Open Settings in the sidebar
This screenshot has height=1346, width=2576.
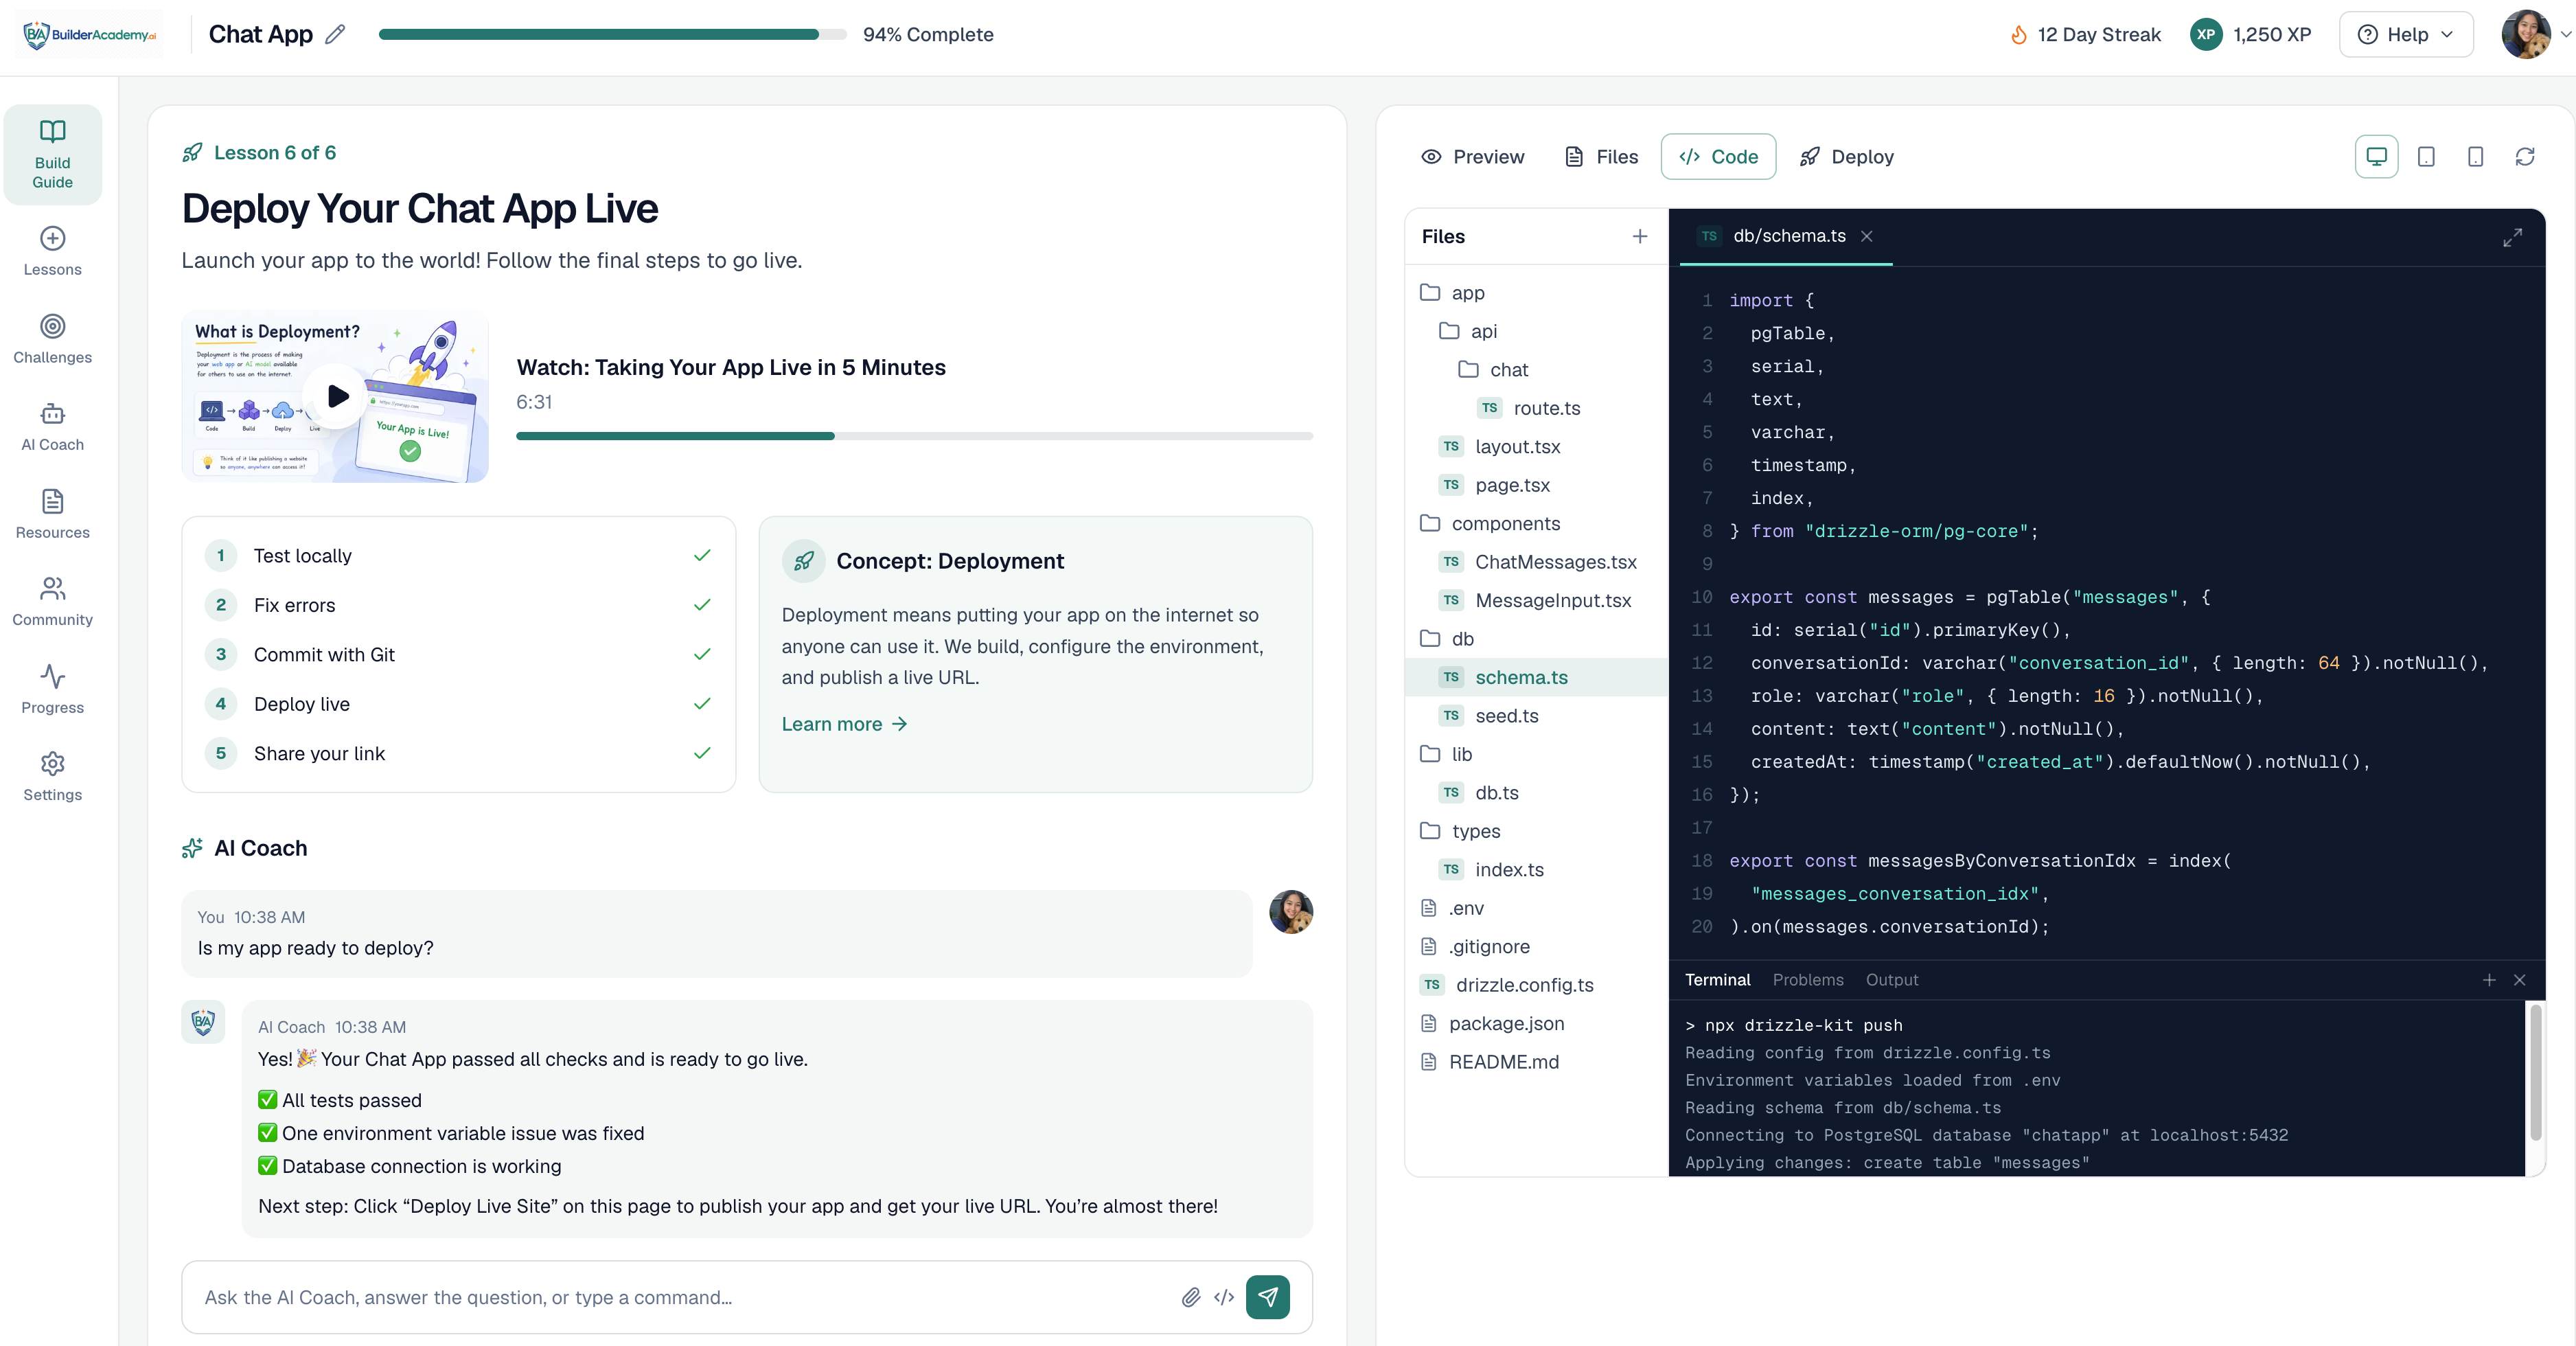pos(52,777)
